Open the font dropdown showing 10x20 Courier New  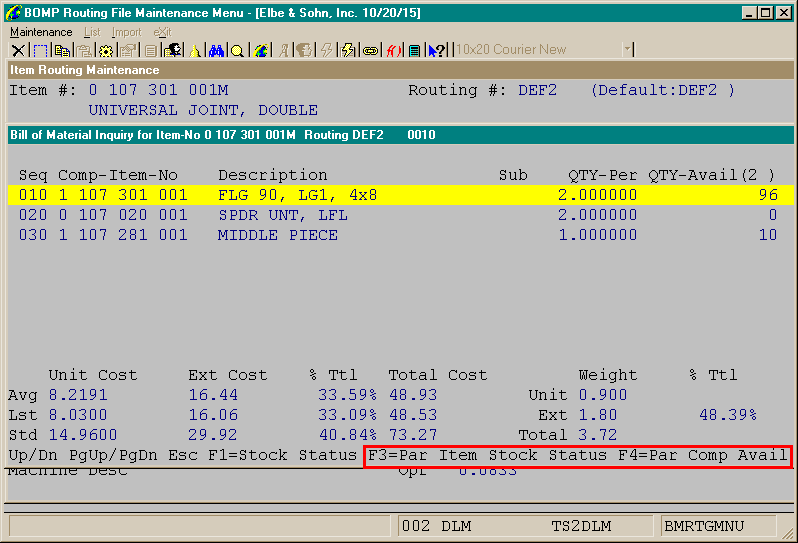tap(627, 49)
